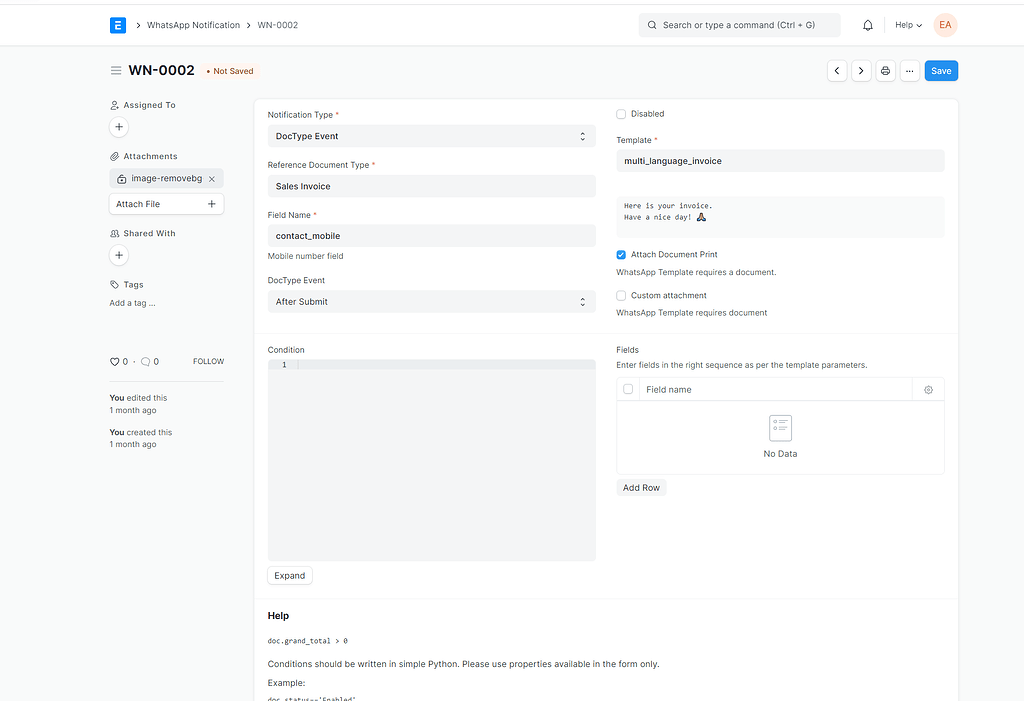Add share with plus under Shared With
Viewport: 1024px width, 701px height.
click(119, 255)
